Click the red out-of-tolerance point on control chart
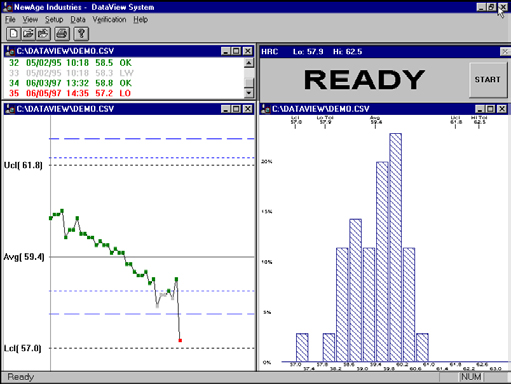This screenshot has width=511, height=384. click(180, 340)
